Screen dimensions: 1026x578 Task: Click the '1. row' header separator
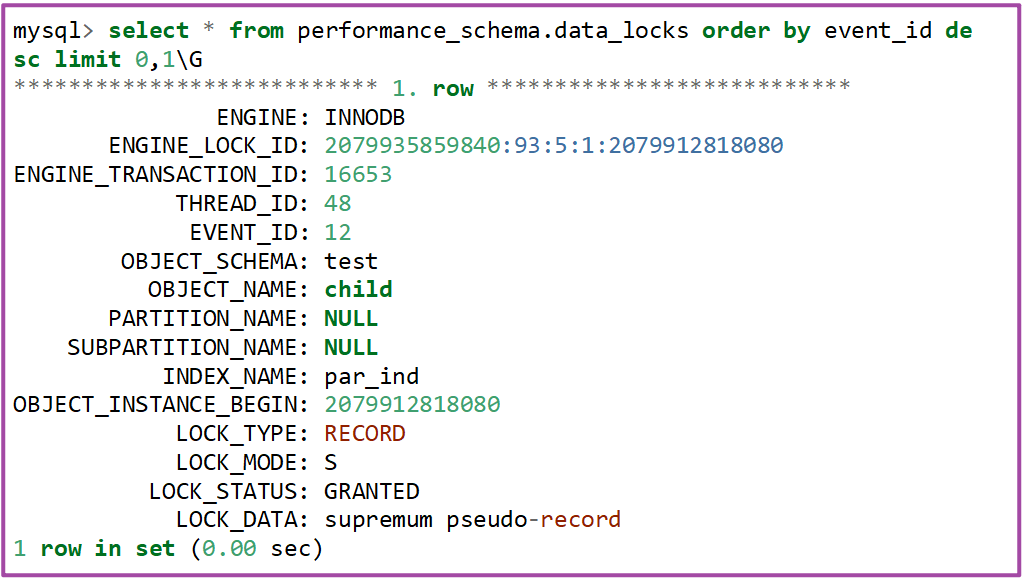pos(432,89)
